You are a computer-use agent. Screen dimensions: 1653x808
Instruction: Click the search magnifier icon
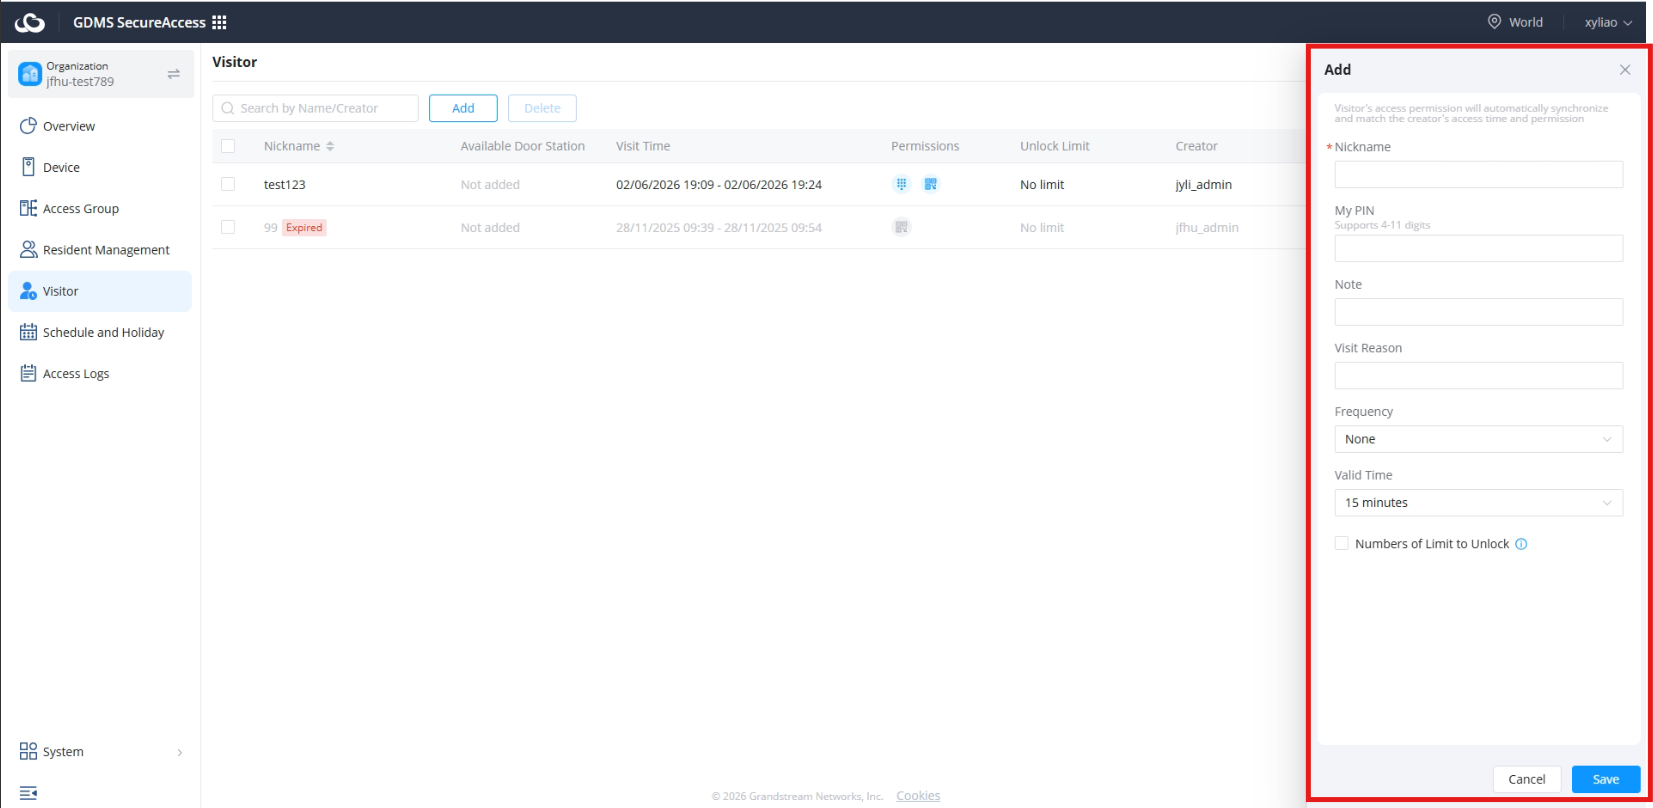[228, 108]
